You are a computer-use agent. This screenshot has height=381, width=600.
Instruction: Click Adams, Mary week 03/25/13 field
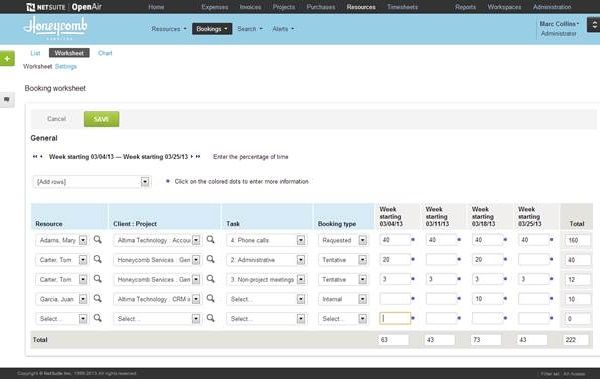click(x=534, y=240)
